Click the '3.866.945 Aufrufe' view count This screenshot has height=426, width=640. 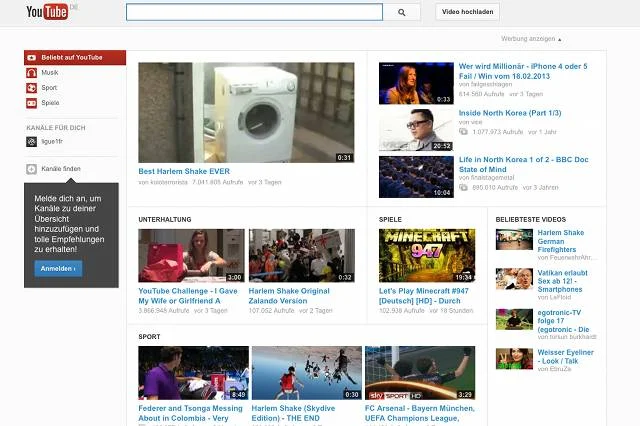click(x=164, y=311)
